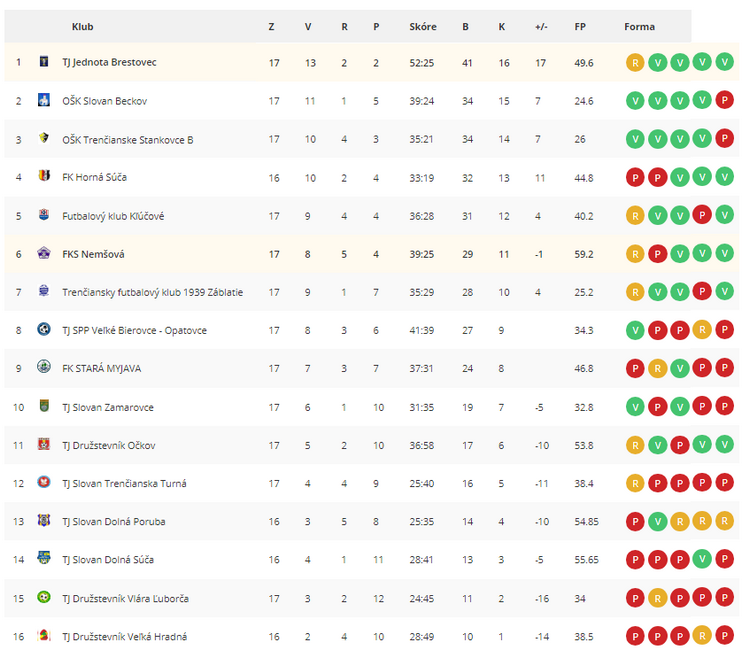Open TJ Družstevník Veľká Hradná link

124,637
